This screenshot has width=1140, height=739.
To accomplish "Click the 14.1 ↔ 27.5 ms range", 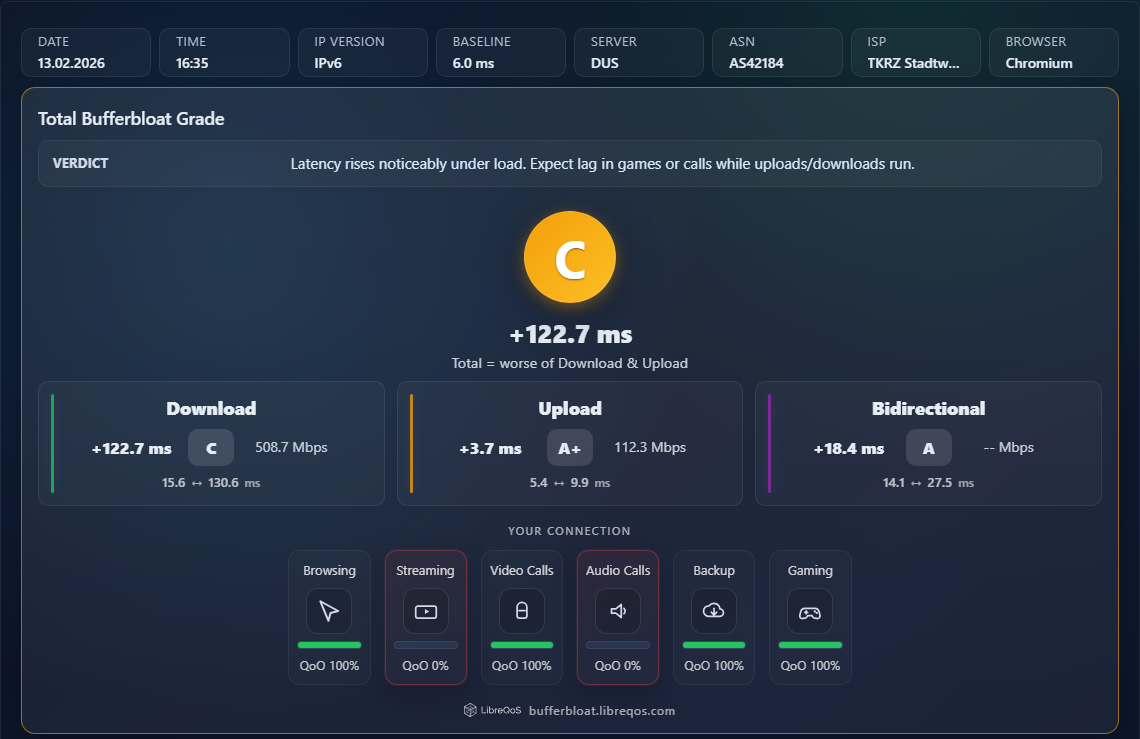I will pos(928,482).
